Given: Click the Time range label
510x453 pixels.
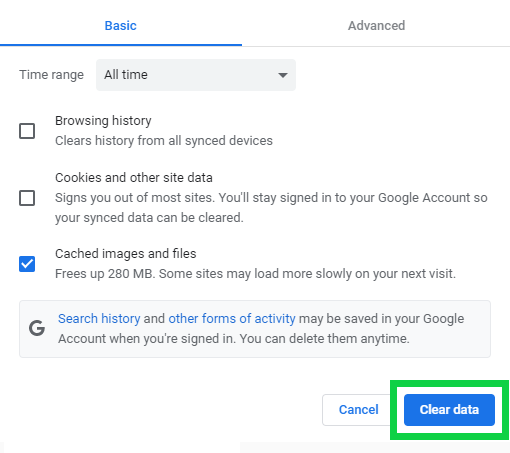Looking at the screenshot, I should (51, 75).
